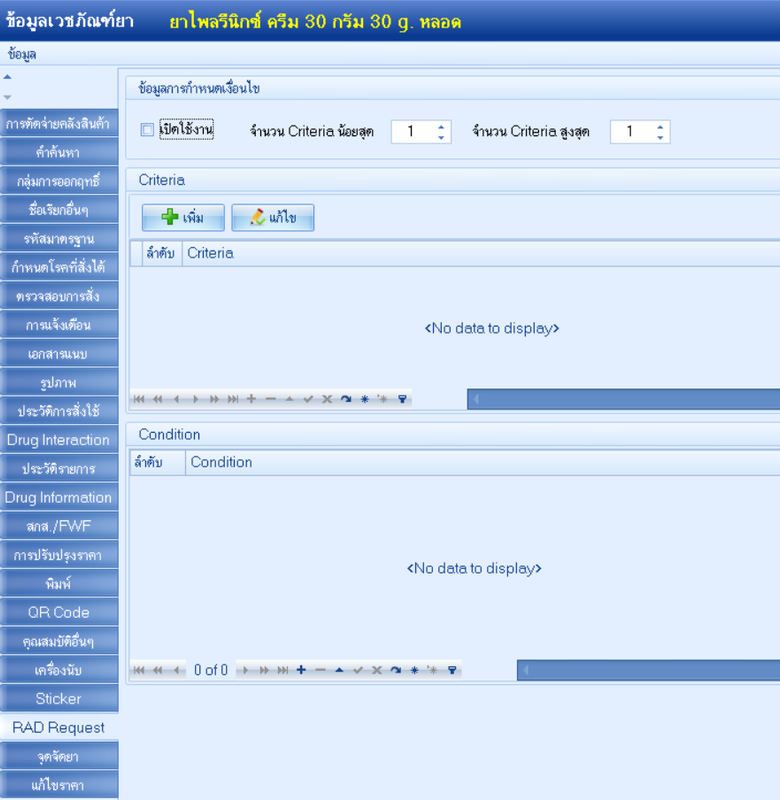Post edit with Criteria navigator checkmark
The height and width of the screenshot is (800, 780).
click(308, 399)
